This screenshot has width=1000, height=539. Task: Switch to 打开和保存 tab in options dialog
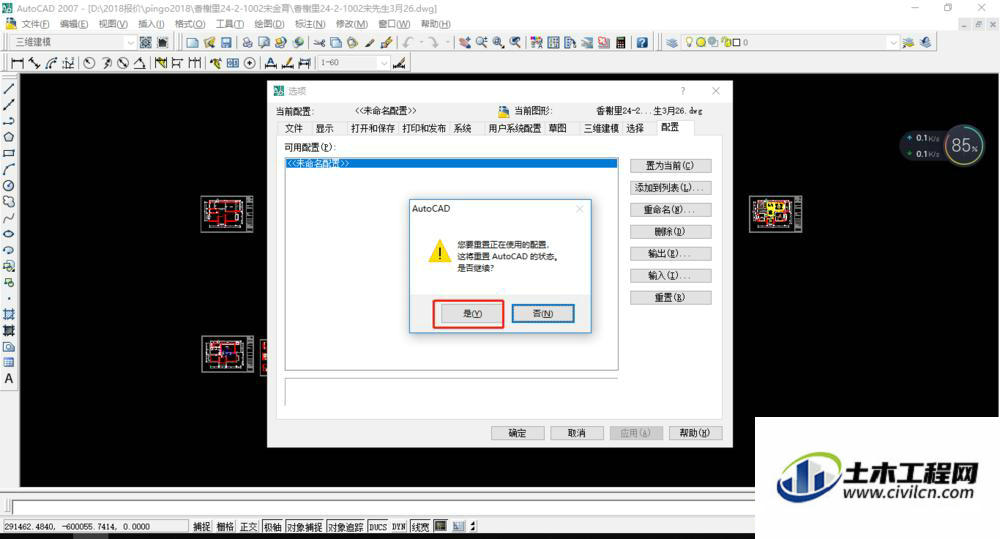pos(373,128)
